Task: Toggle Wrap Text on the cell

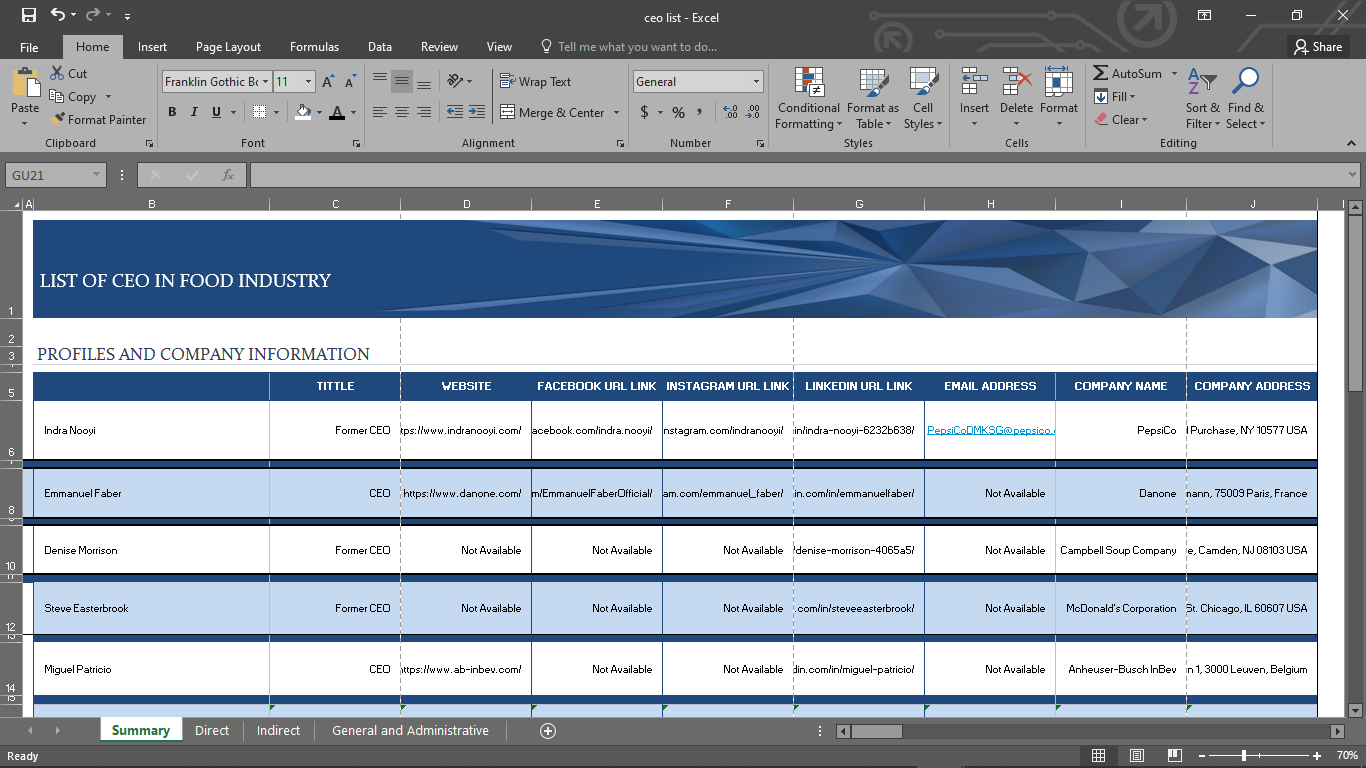Action: pos(536,82)
